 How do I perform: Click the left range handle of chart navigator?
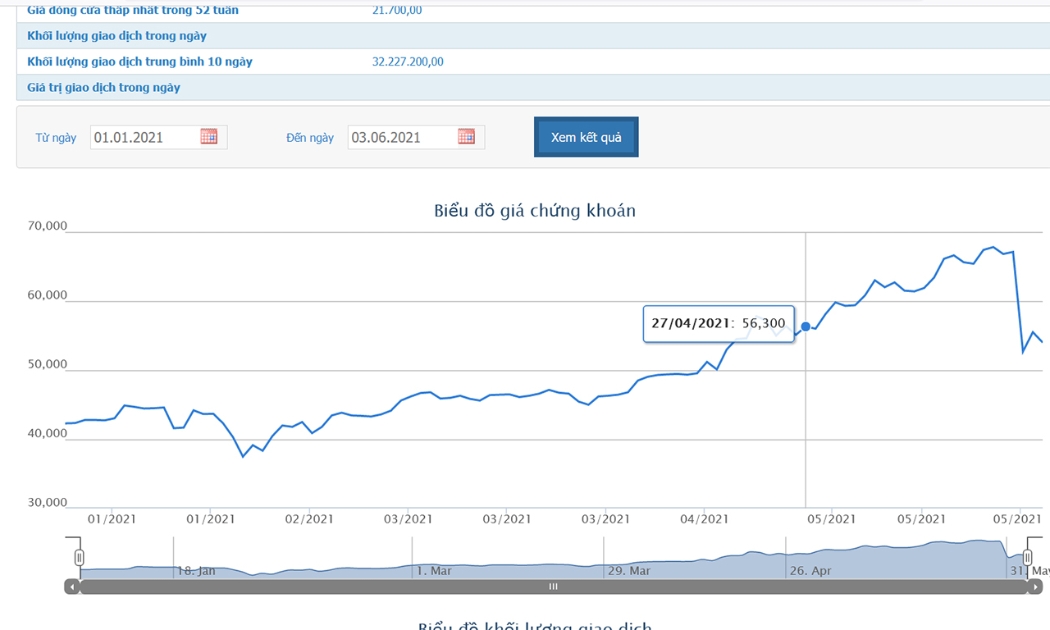[x=79, y=557]
